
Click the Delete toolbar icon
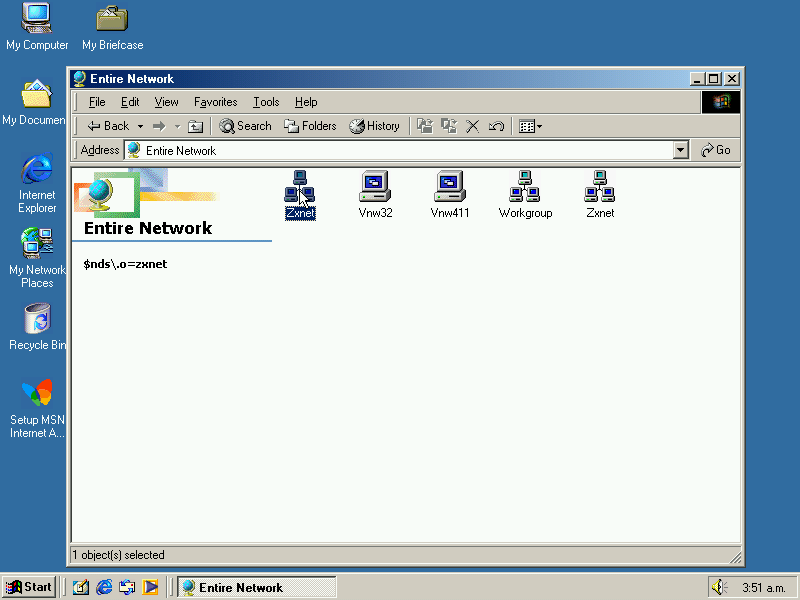point(472,126)
